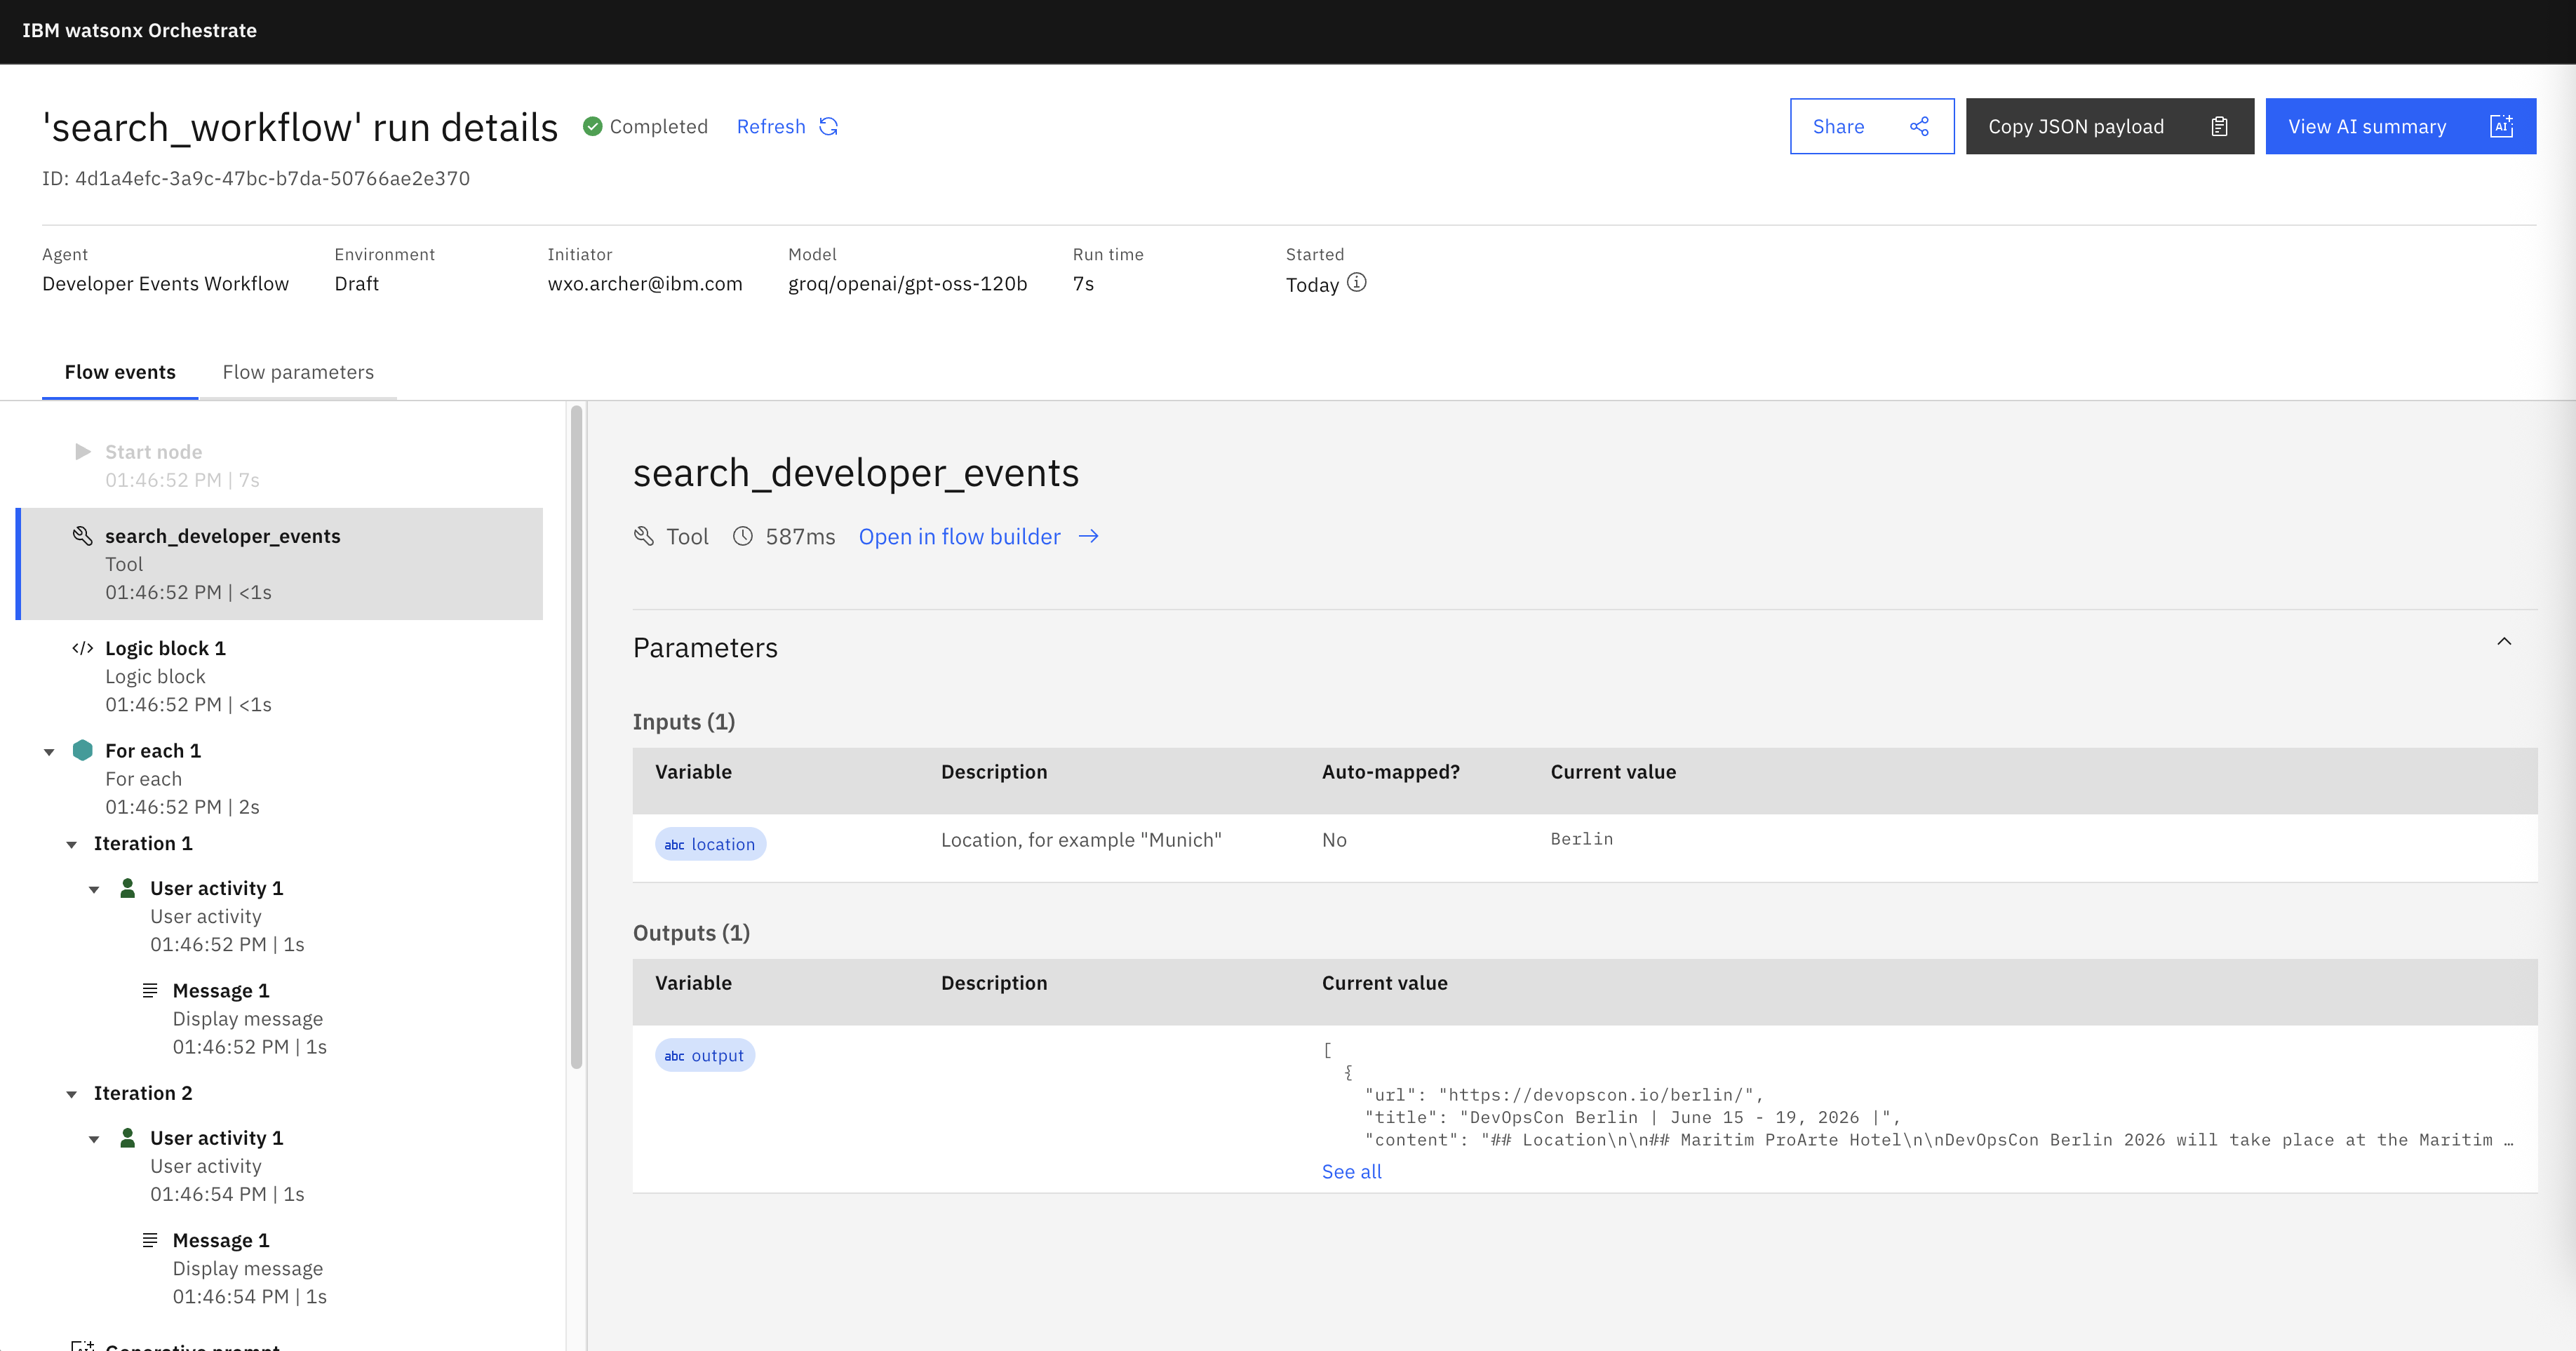This screenshot has height=1351, width=2576.
Task: Click the output variable tag
Action: click(x=705, y=1055)
